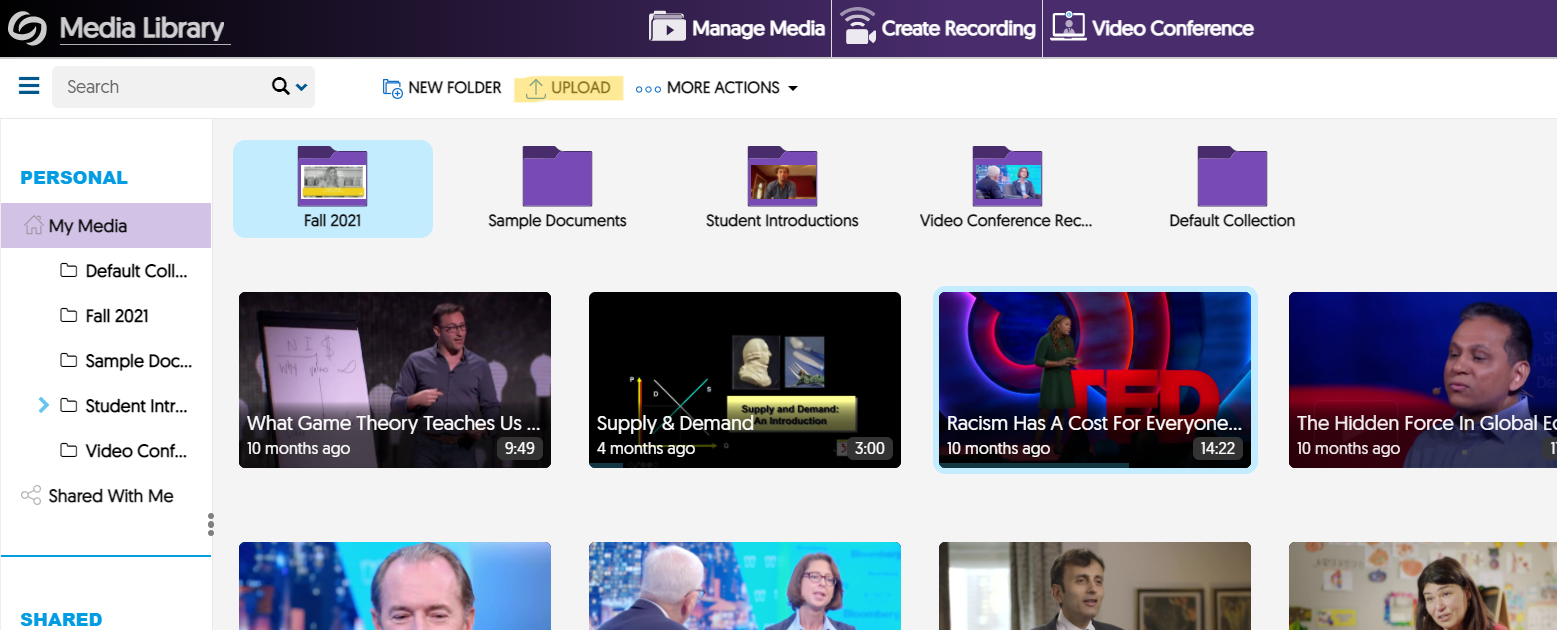Screen dimensions: 1557x630
Task: Select My Media in sidebar
Action: pos(106,226)
